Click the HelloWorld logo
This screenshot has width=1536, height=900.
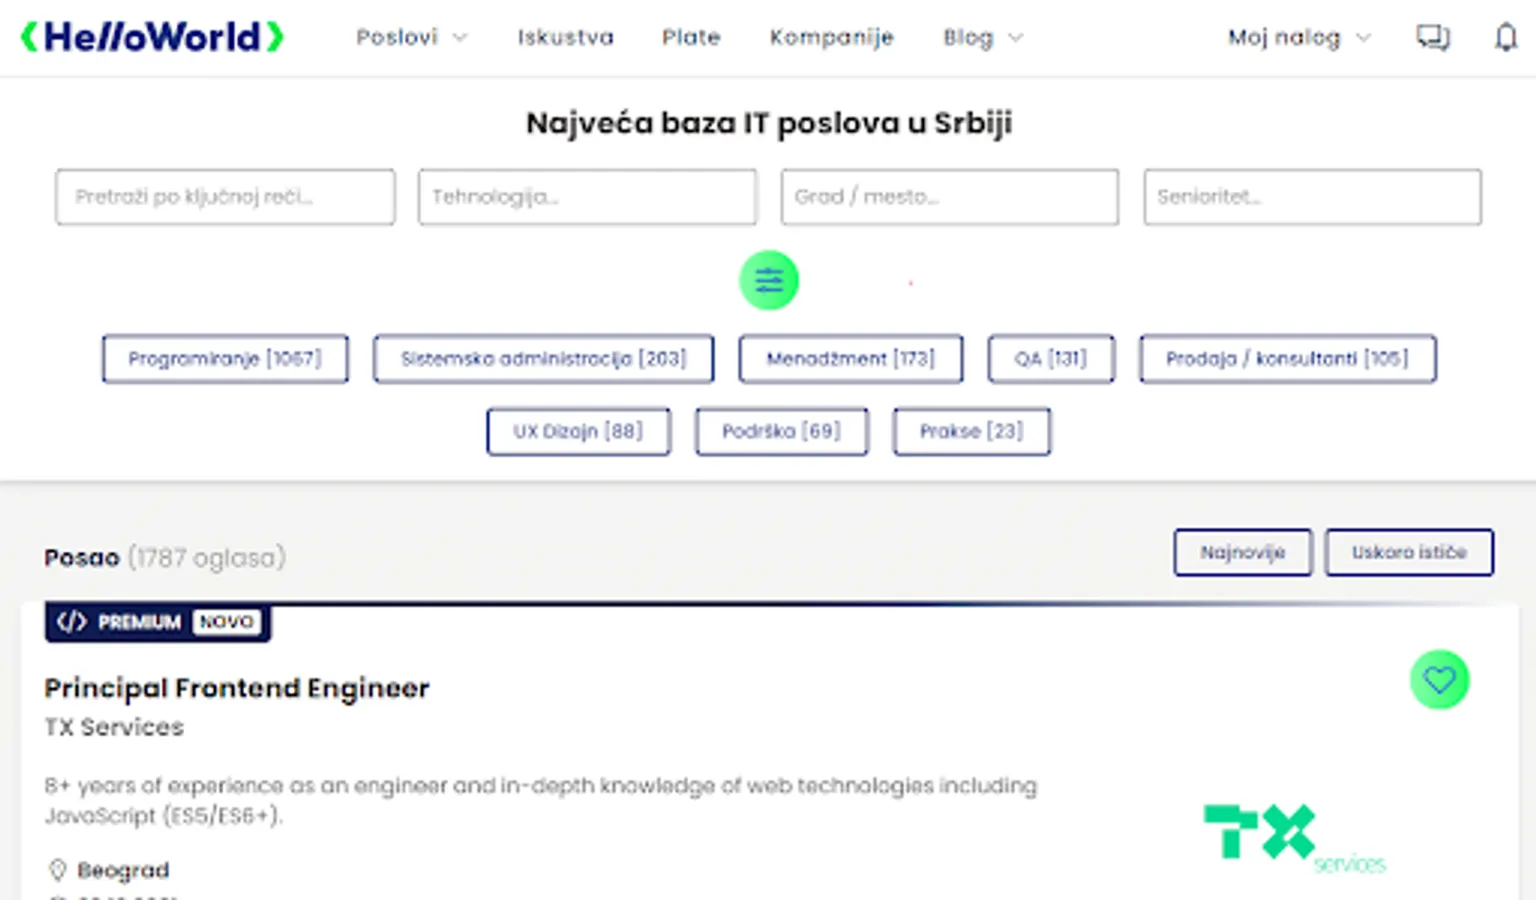pyautogui.click(x=152, y=37)
